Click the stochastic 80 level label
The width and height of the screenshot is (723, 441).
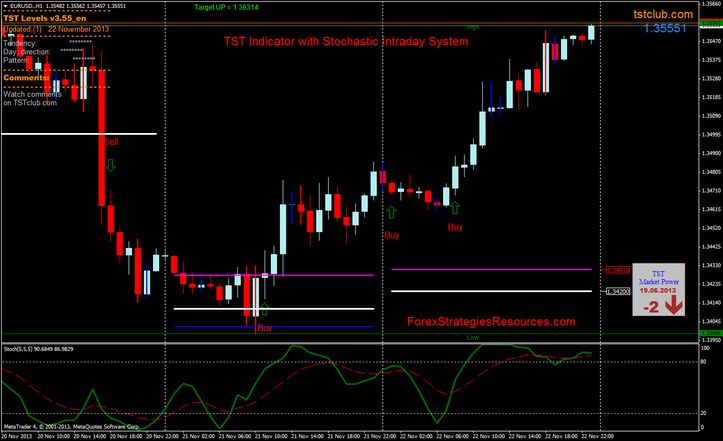tap(703, 362)
